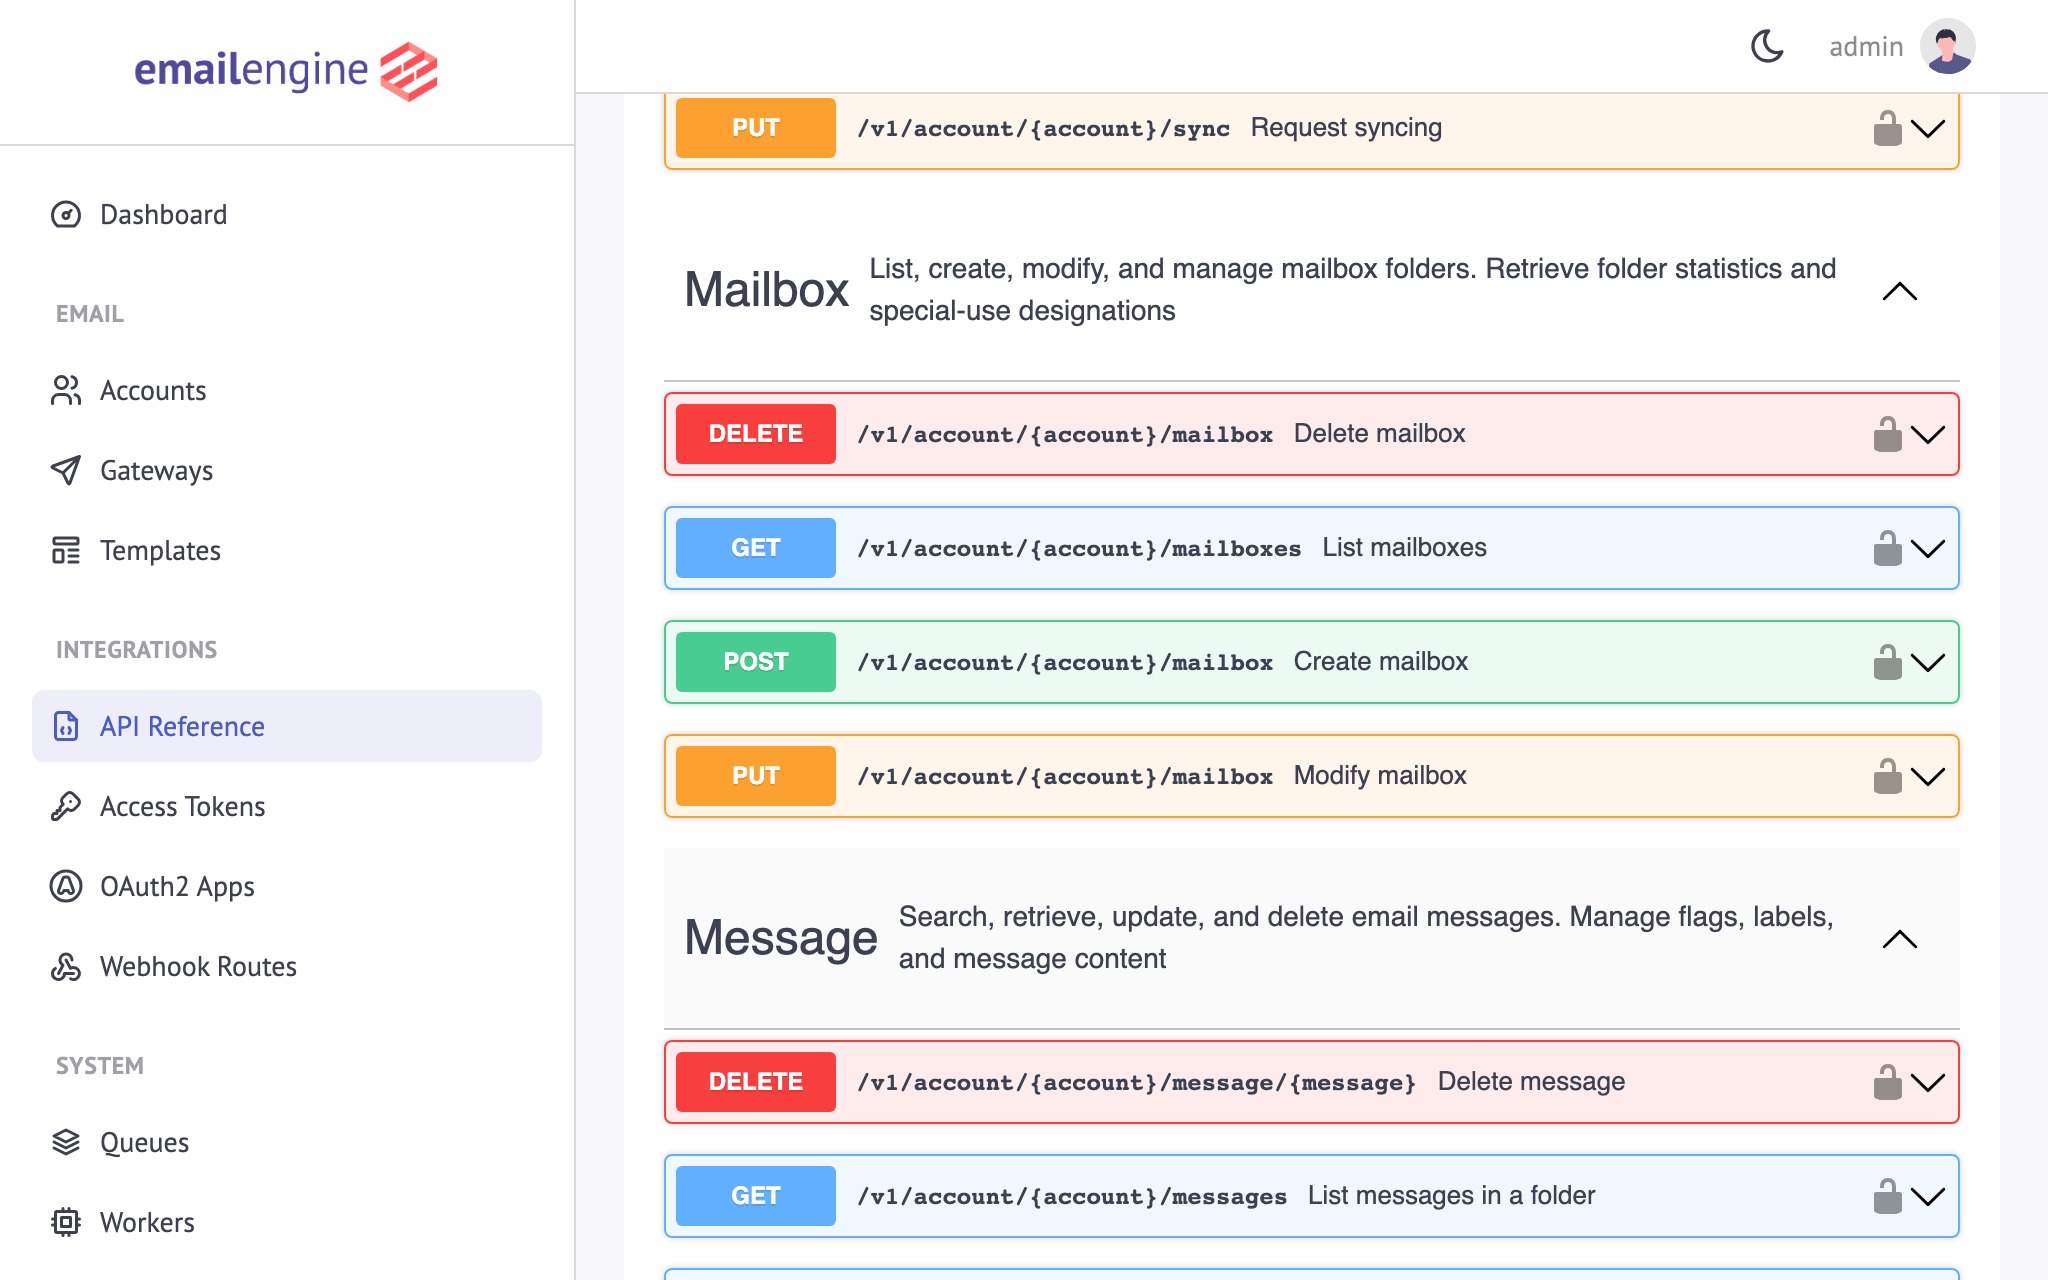This screenshot has height=1280, width=2048.
Task: Click the GET messages method badge
Action: 756,1196
